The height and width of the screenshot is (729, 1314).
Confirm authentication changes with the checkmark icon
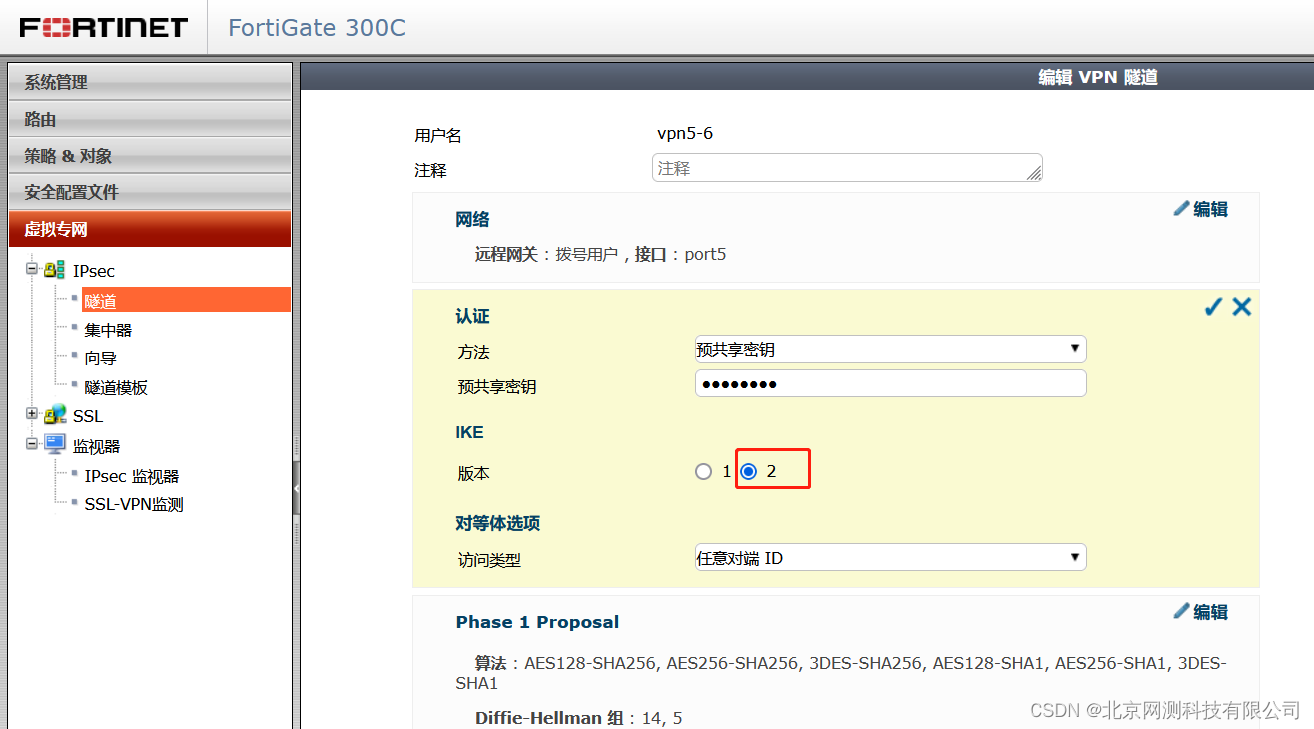click(1213, 307)
